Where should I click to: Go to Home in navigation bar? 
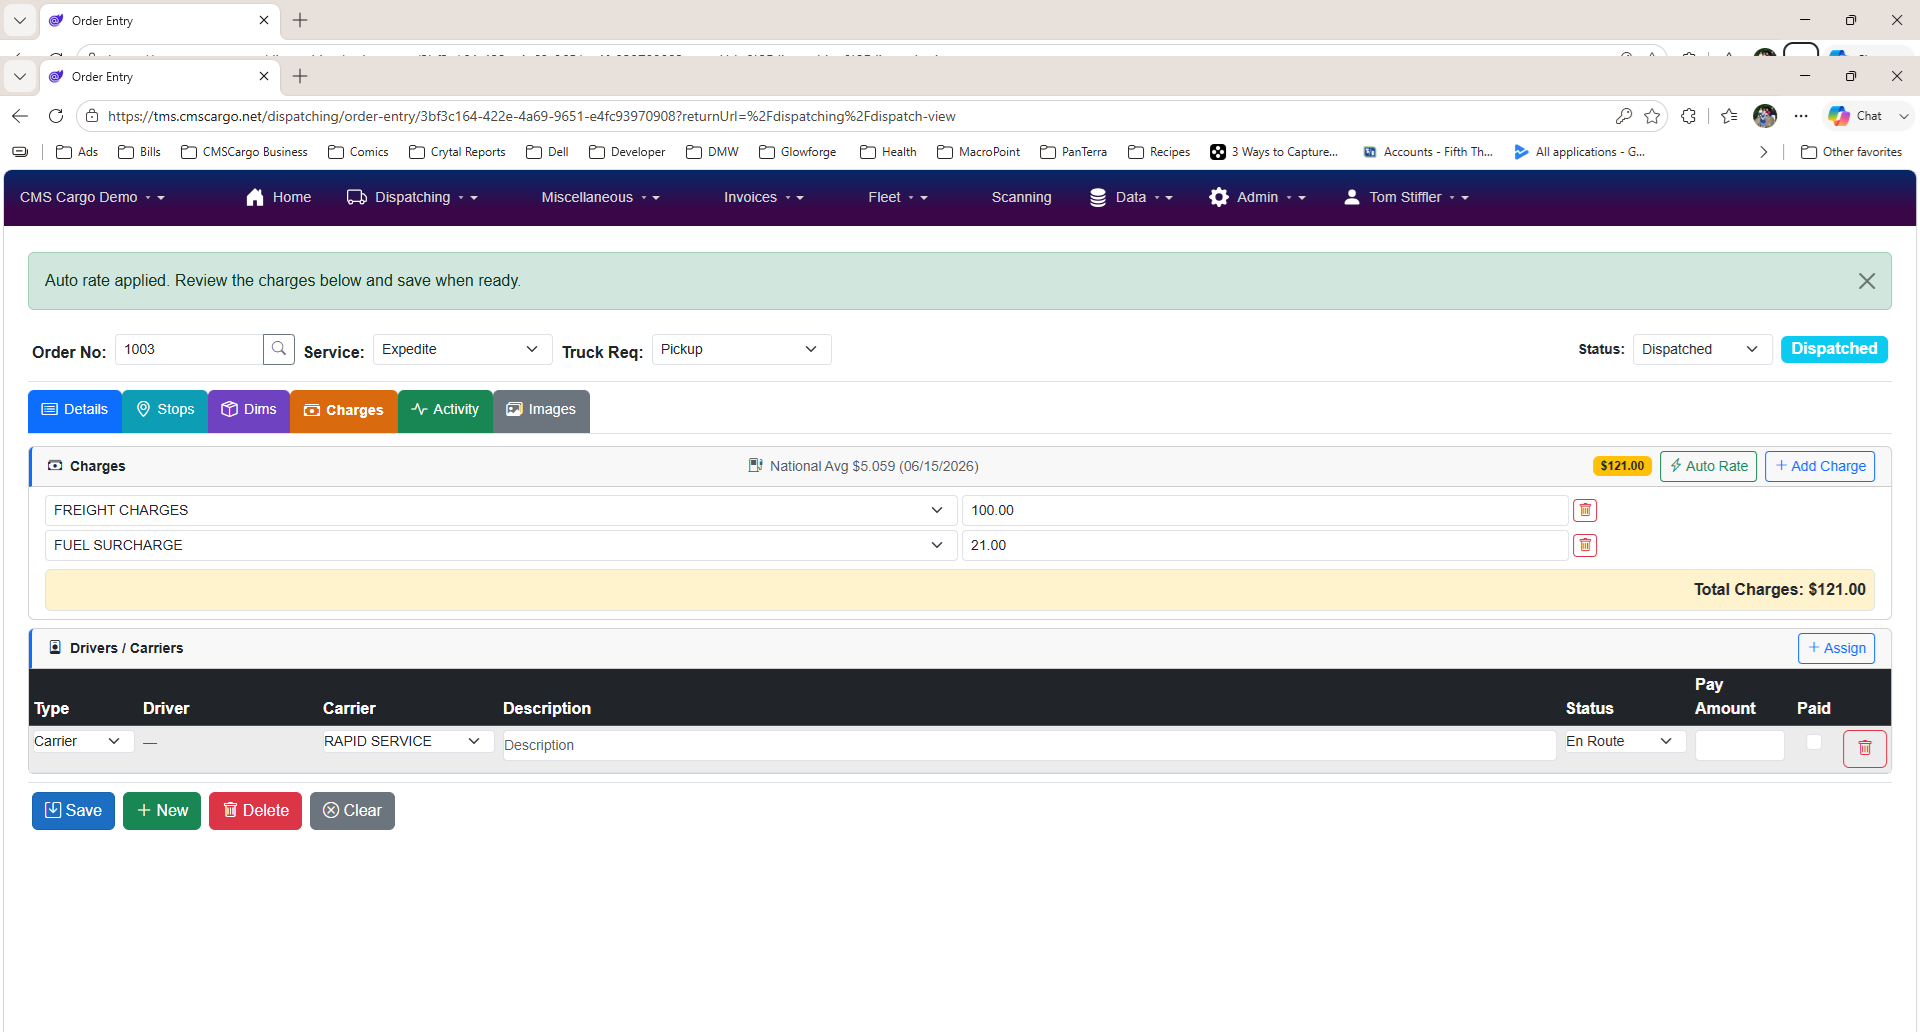pos(279,197)
